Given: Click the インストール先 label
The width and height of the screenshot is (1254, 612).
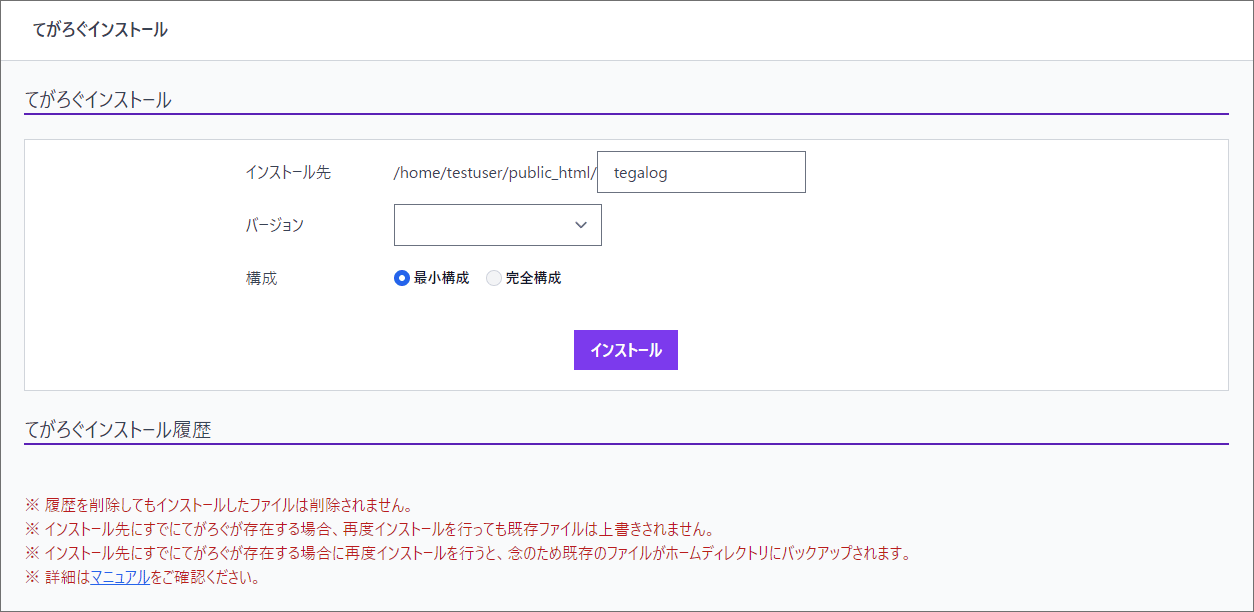Looking at the screenshot, I should [x=288, y=172].
